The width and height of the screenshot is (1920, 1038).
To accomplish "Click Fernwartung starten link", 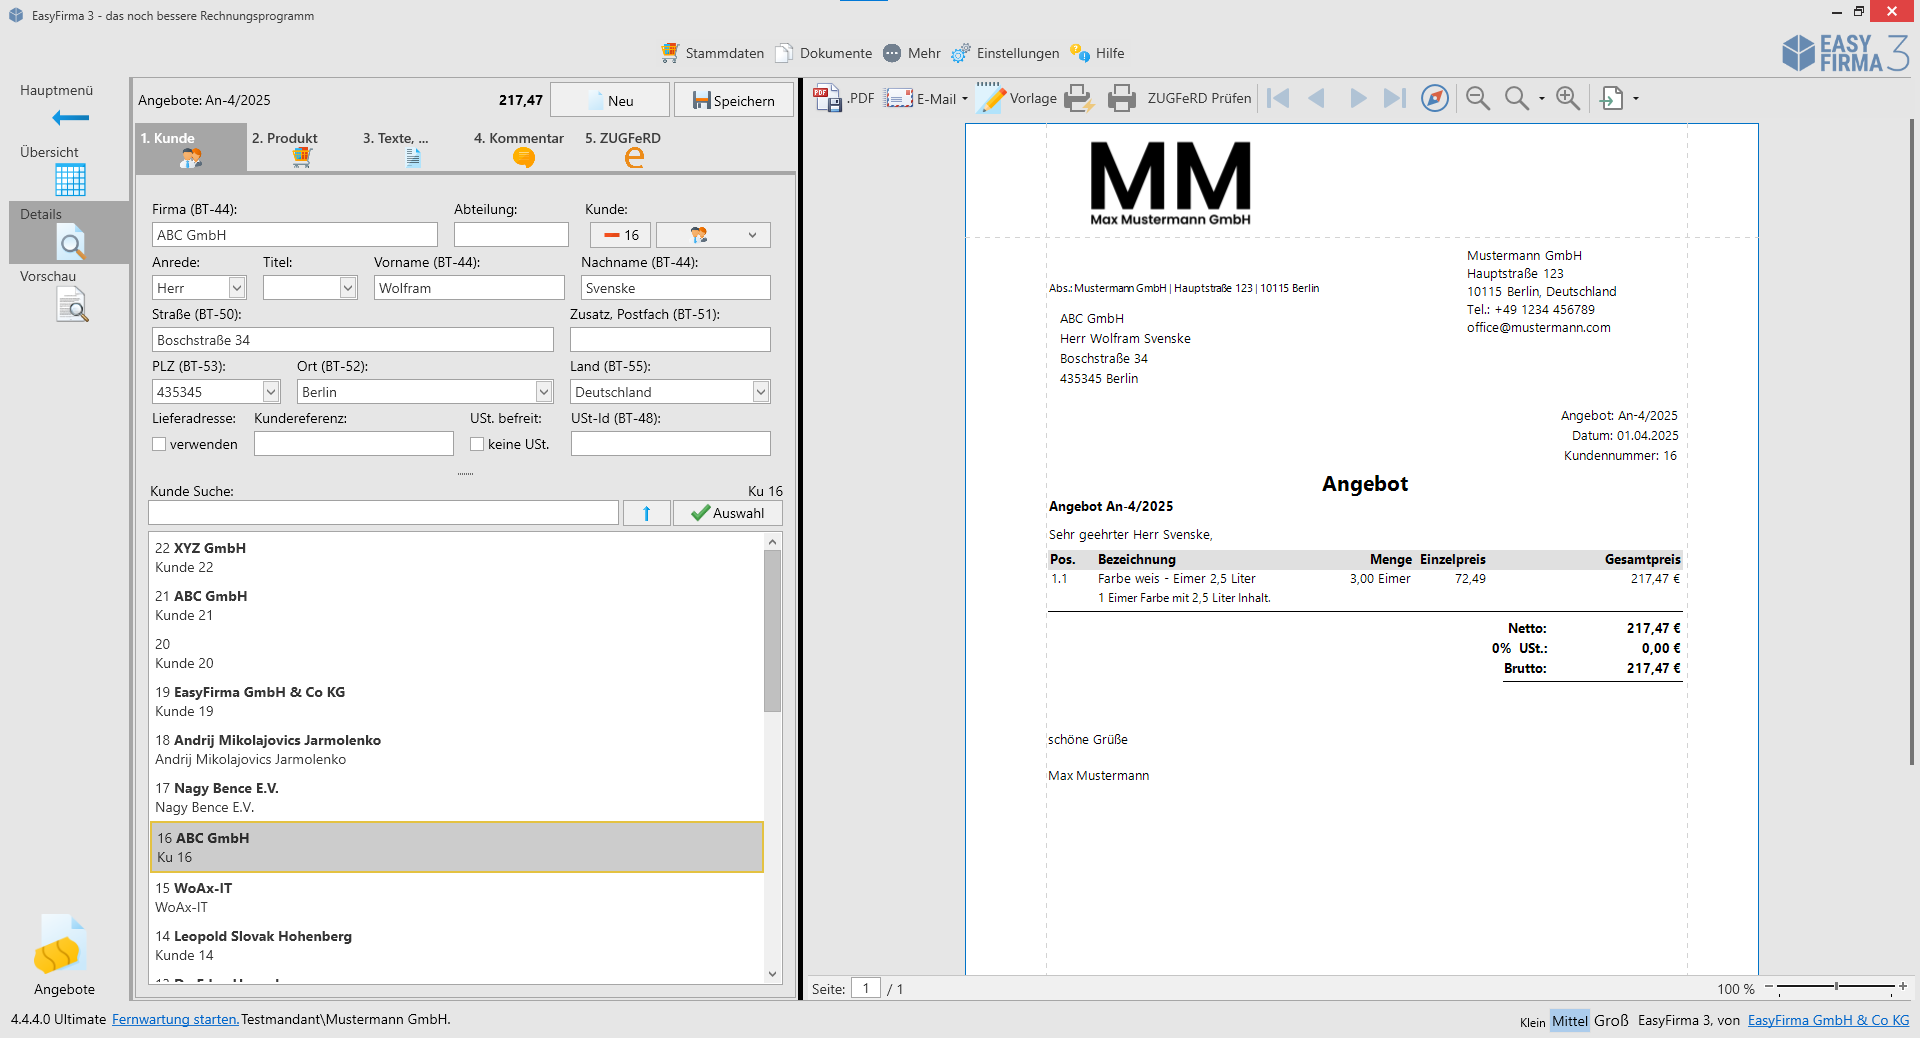I will pos(175,1019).
